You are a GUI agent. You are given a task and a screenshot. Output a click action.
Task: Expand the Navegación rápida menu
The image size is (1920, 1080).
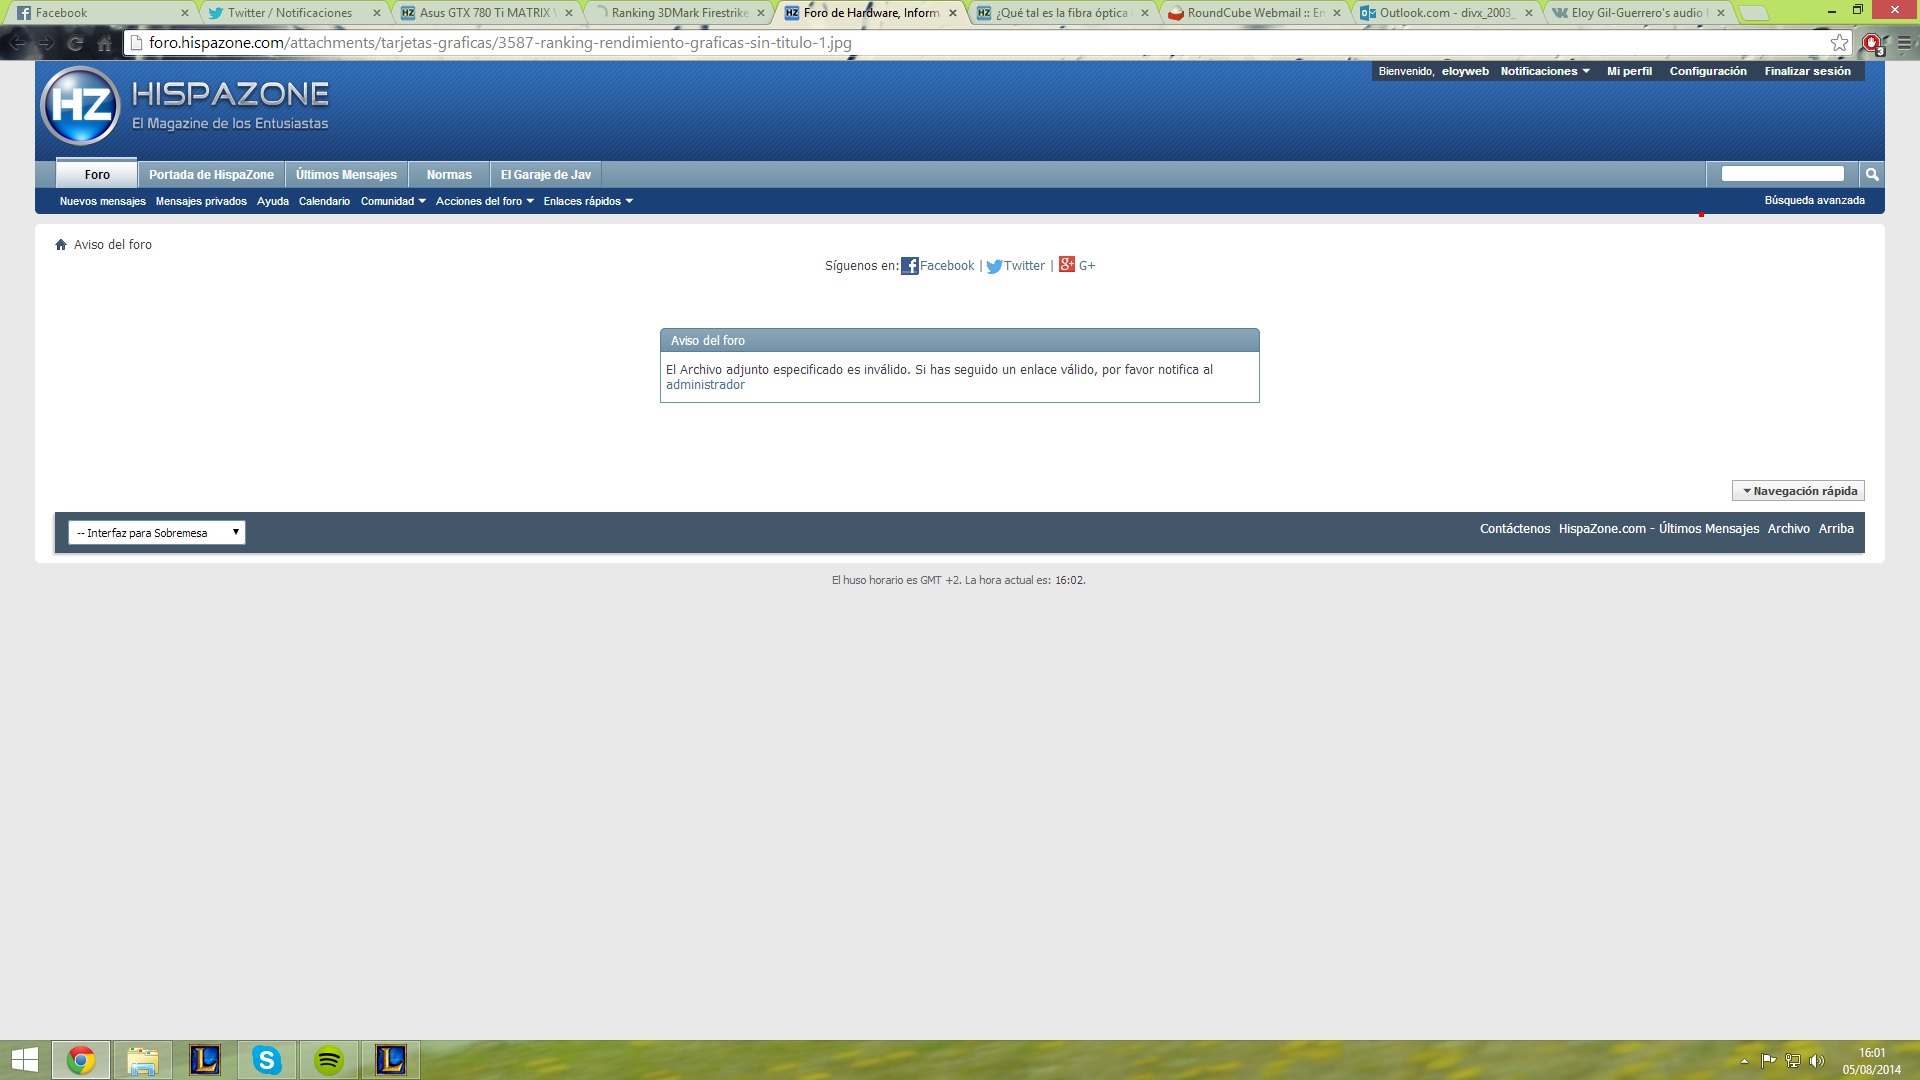[x=1798, y=491]
